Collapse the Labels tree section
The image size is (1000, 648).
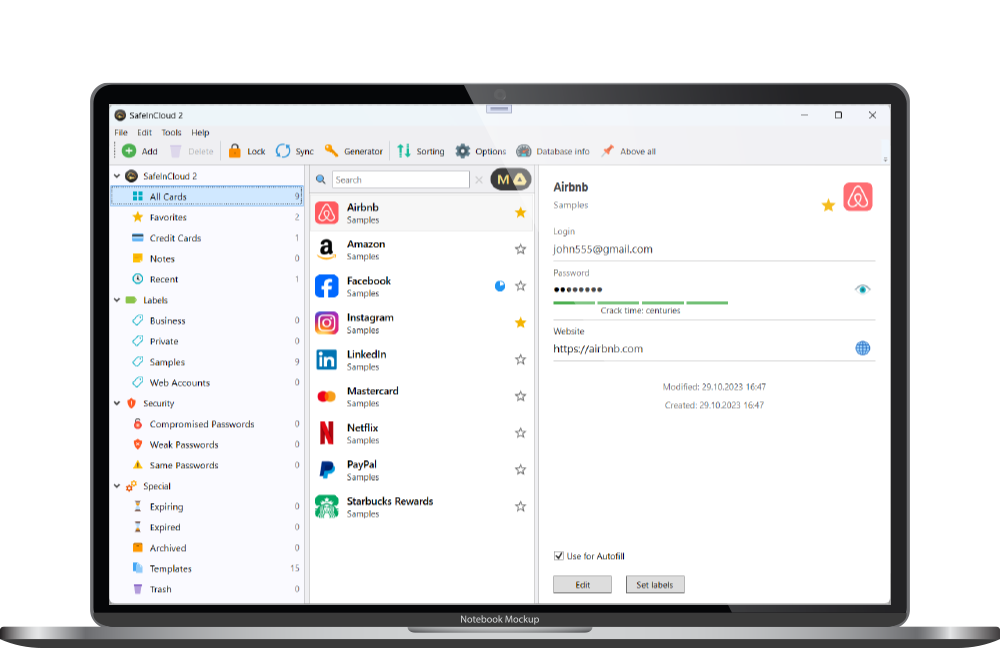click(x=117, y=300)
